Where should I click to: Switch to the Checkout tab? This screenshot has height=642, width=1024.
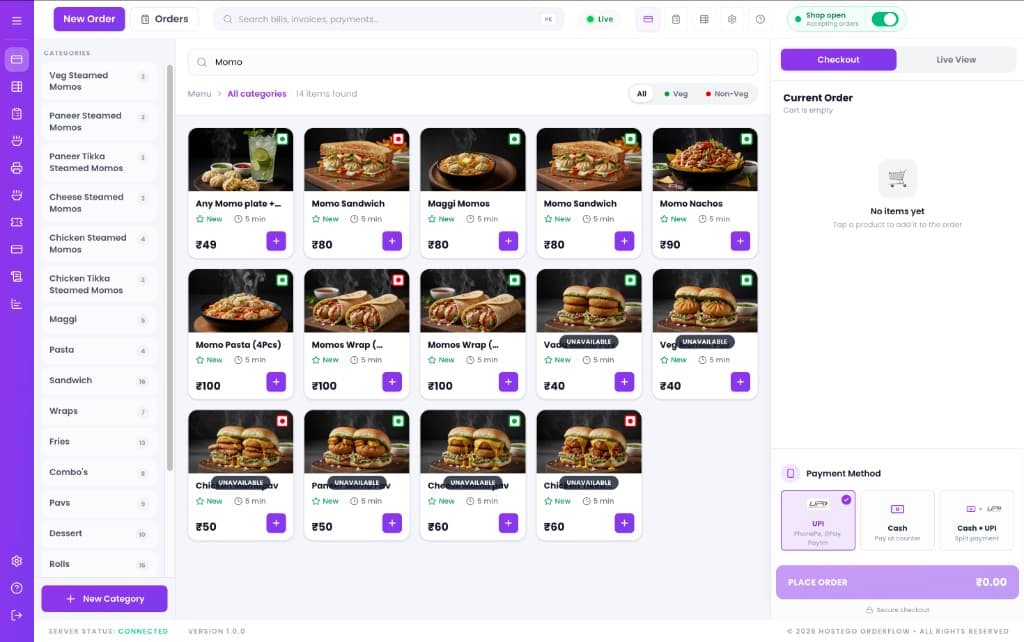click(839, 59)
